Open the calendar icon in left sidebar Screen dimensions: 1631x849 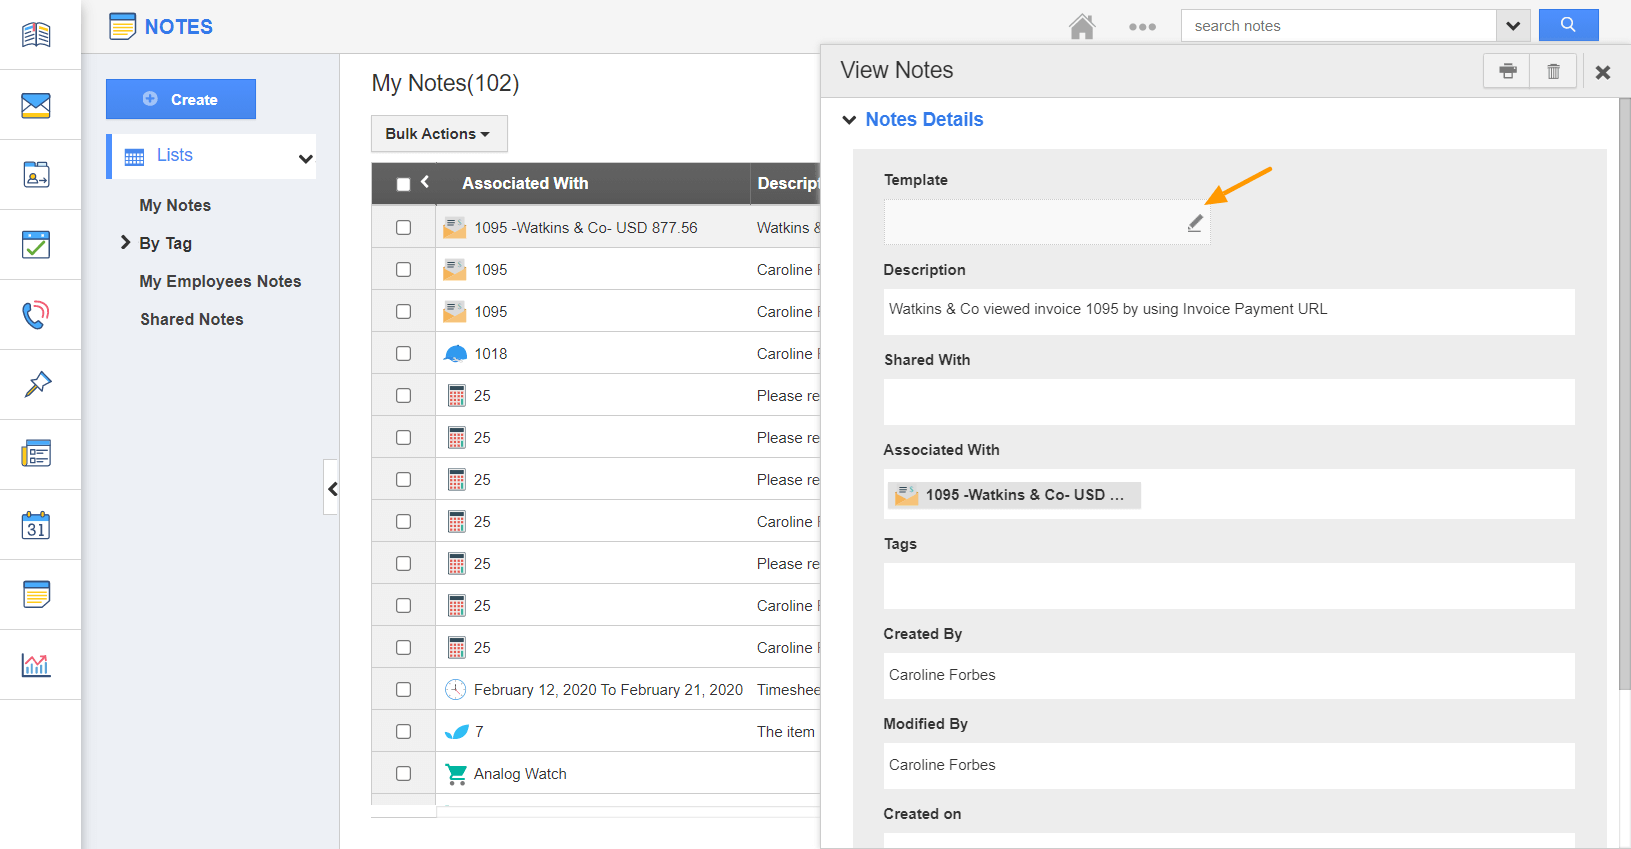pos(36,525)
